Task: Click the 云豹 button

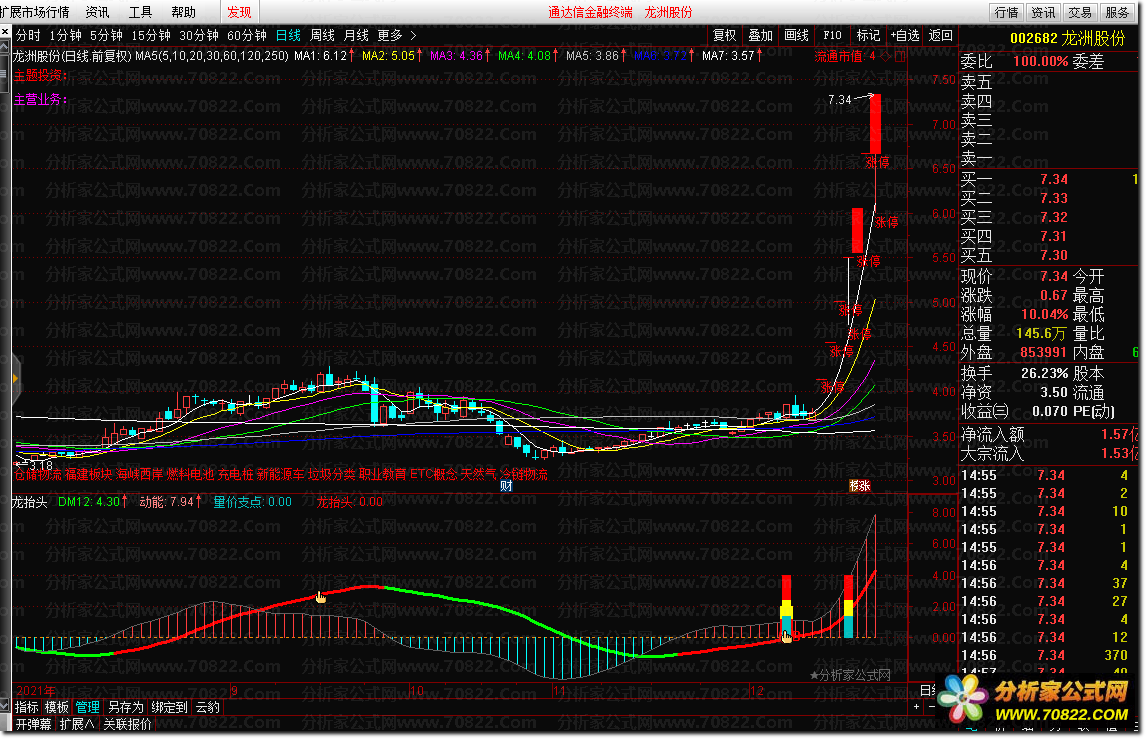Action: coord(208,707)
